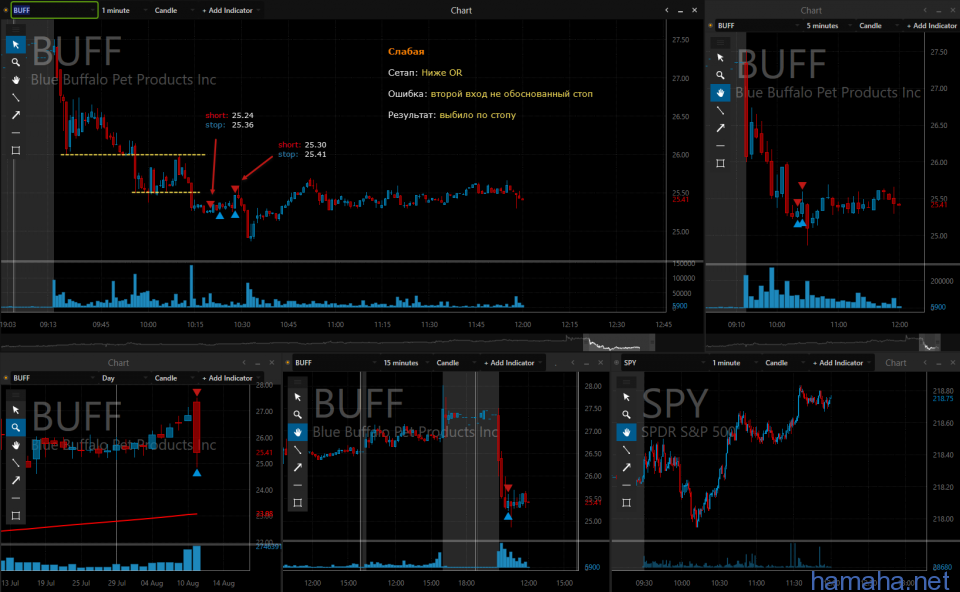Image resolution: width=960 pixels, height=592 pixels.
Task: Click the zoom magnifier in the BUFF Day chart
Action: point(15,427)
